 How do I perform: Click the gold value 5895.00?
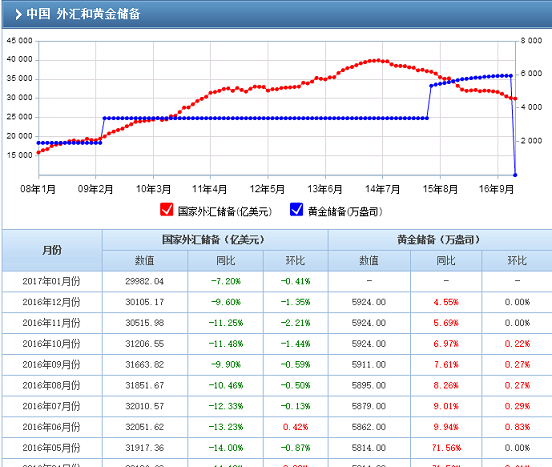(369, 385)
